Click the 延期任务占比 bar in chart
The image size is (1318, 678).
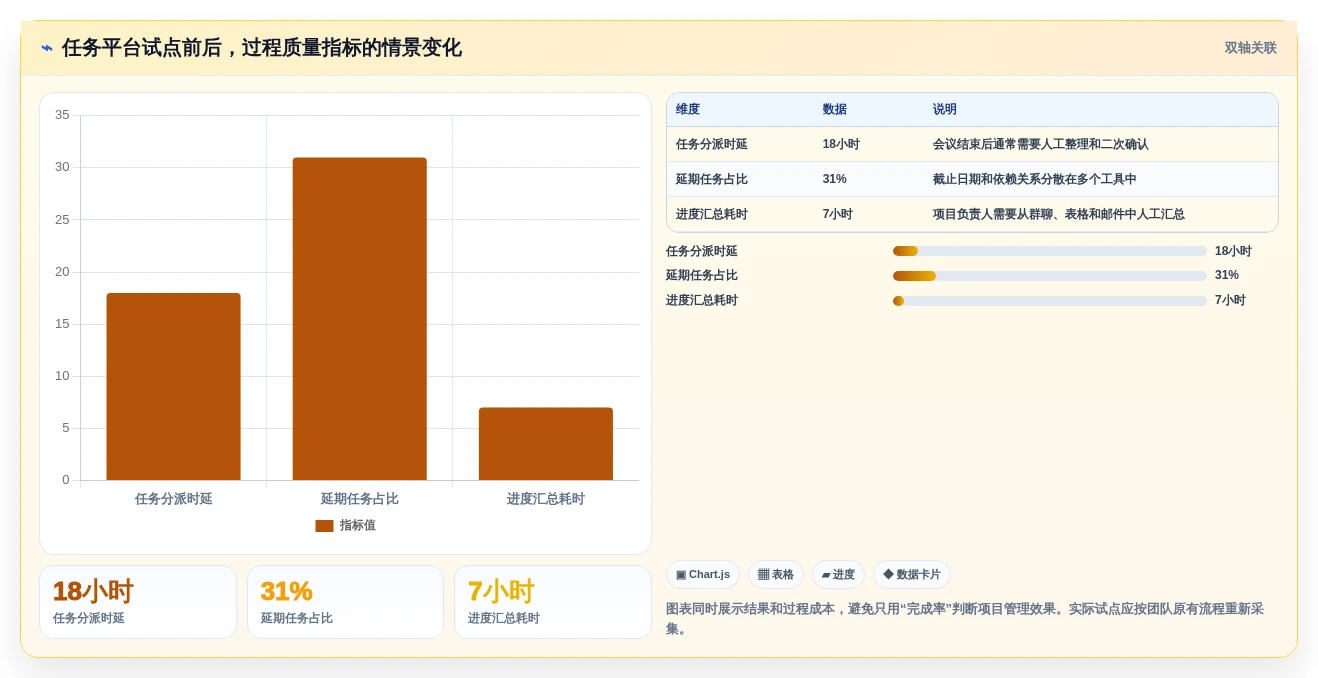click(359, 319)
